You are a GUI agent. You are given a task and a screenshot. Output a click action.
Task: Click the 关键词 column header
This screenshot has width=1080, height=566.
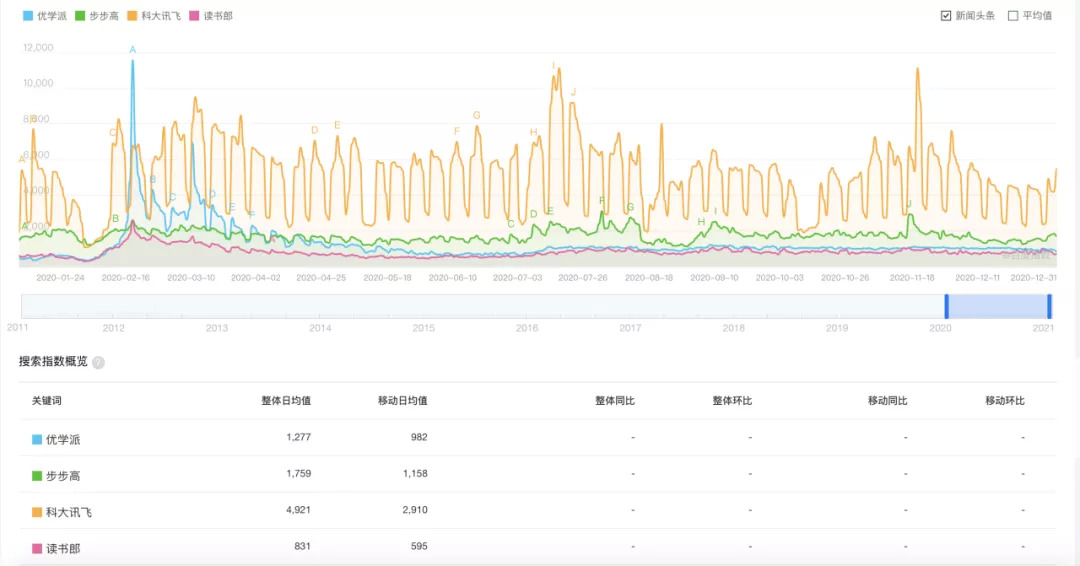coord(46,401)
